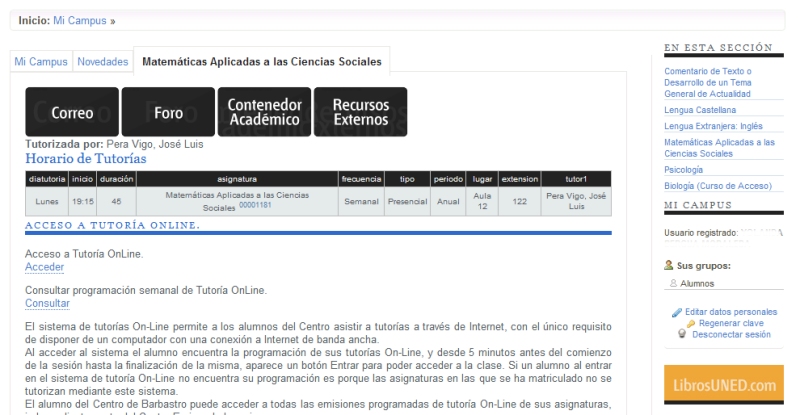Open Recursos Externos button
The height and width of the screenshot is (415, 800).
click(360, 112)
